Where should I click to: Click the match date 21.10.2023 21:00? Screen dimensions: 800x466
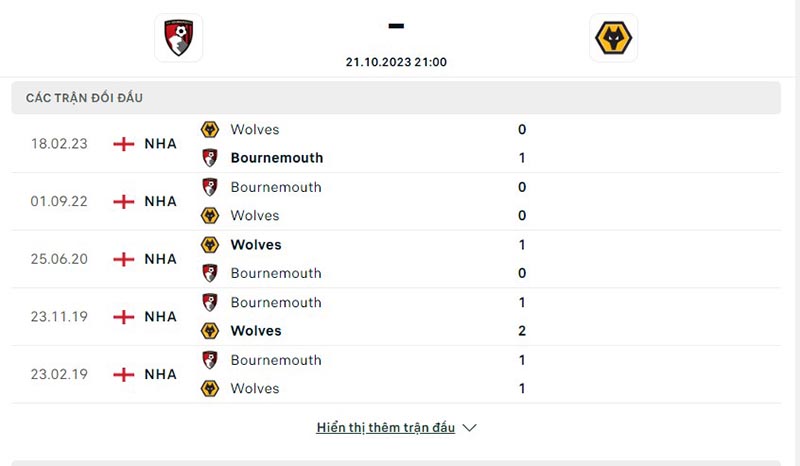pos(396,62)
